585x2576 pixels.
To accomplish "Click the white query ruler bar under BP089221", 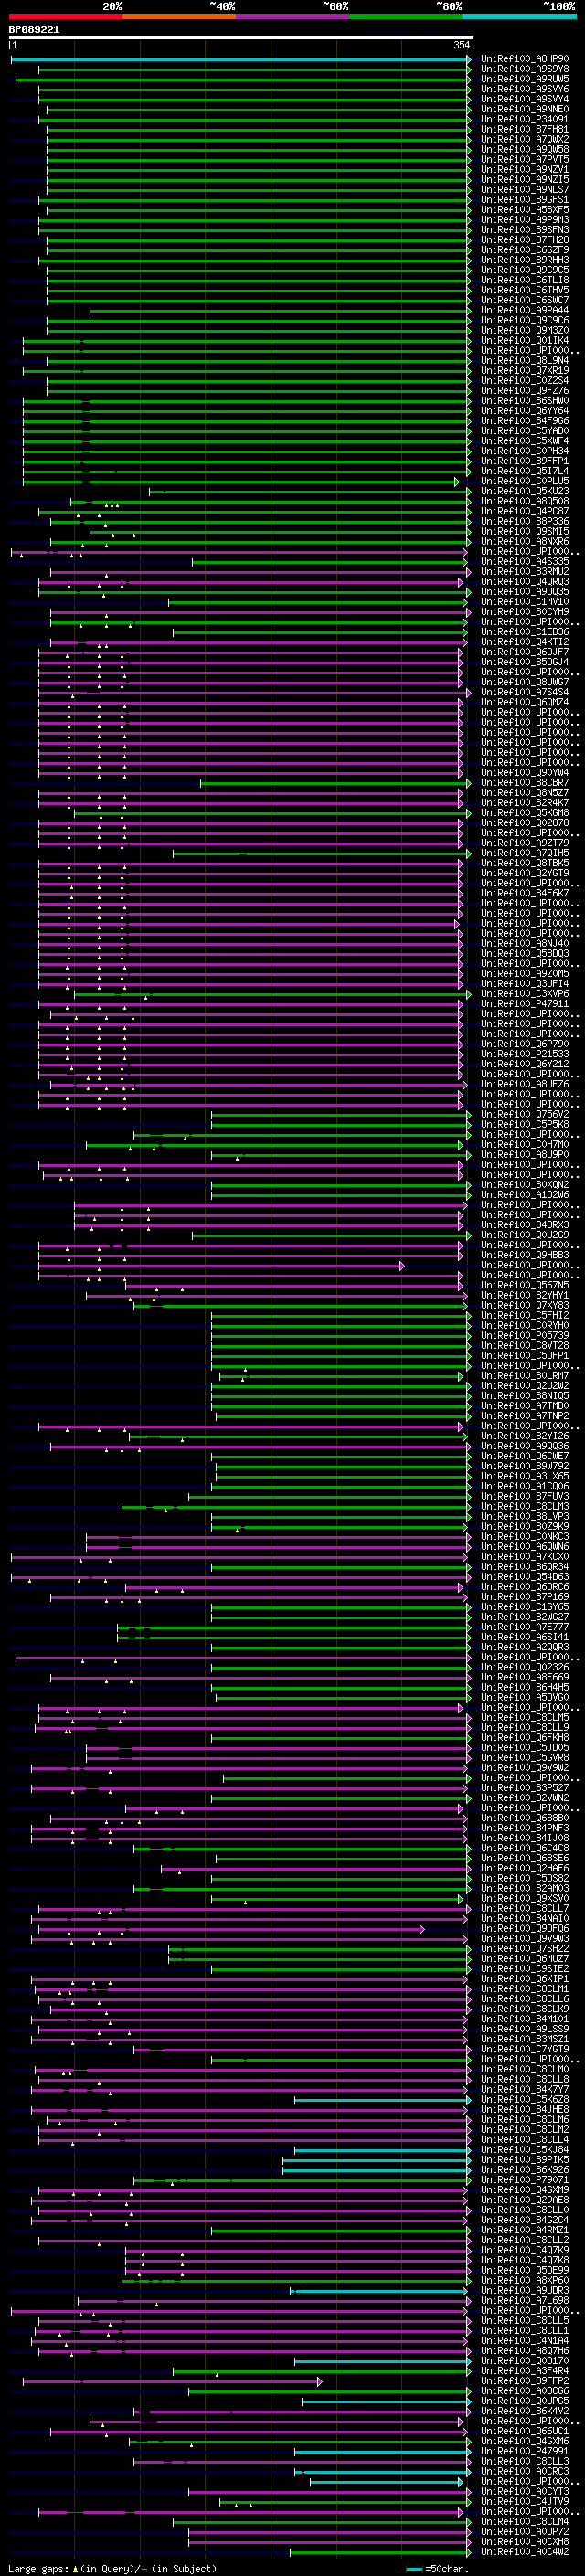I will coord(240,38).
